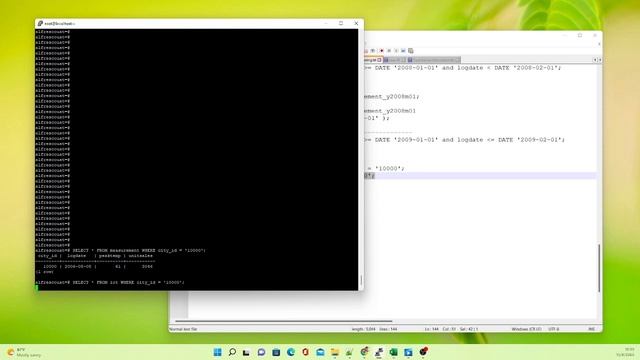Click result row 10000 in terminal

[x=97, y=267]
